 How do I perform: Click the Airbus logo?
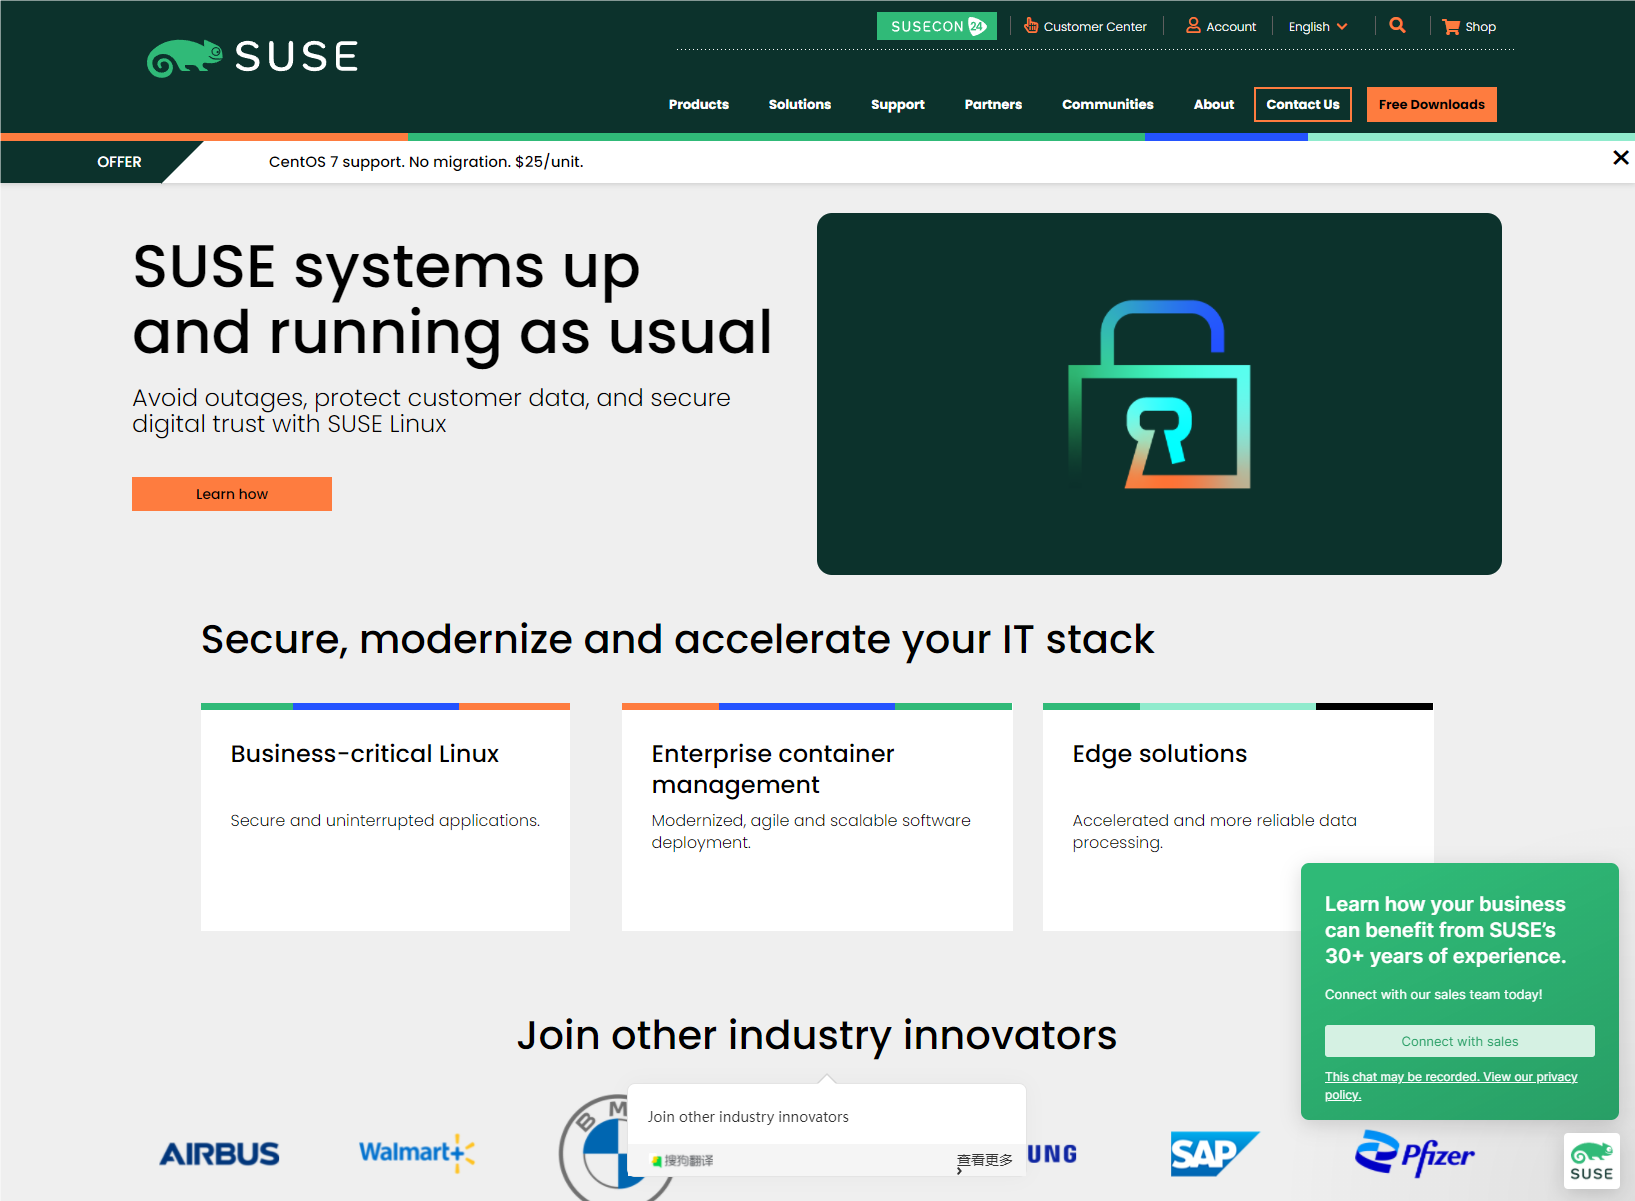[220, 1154]
